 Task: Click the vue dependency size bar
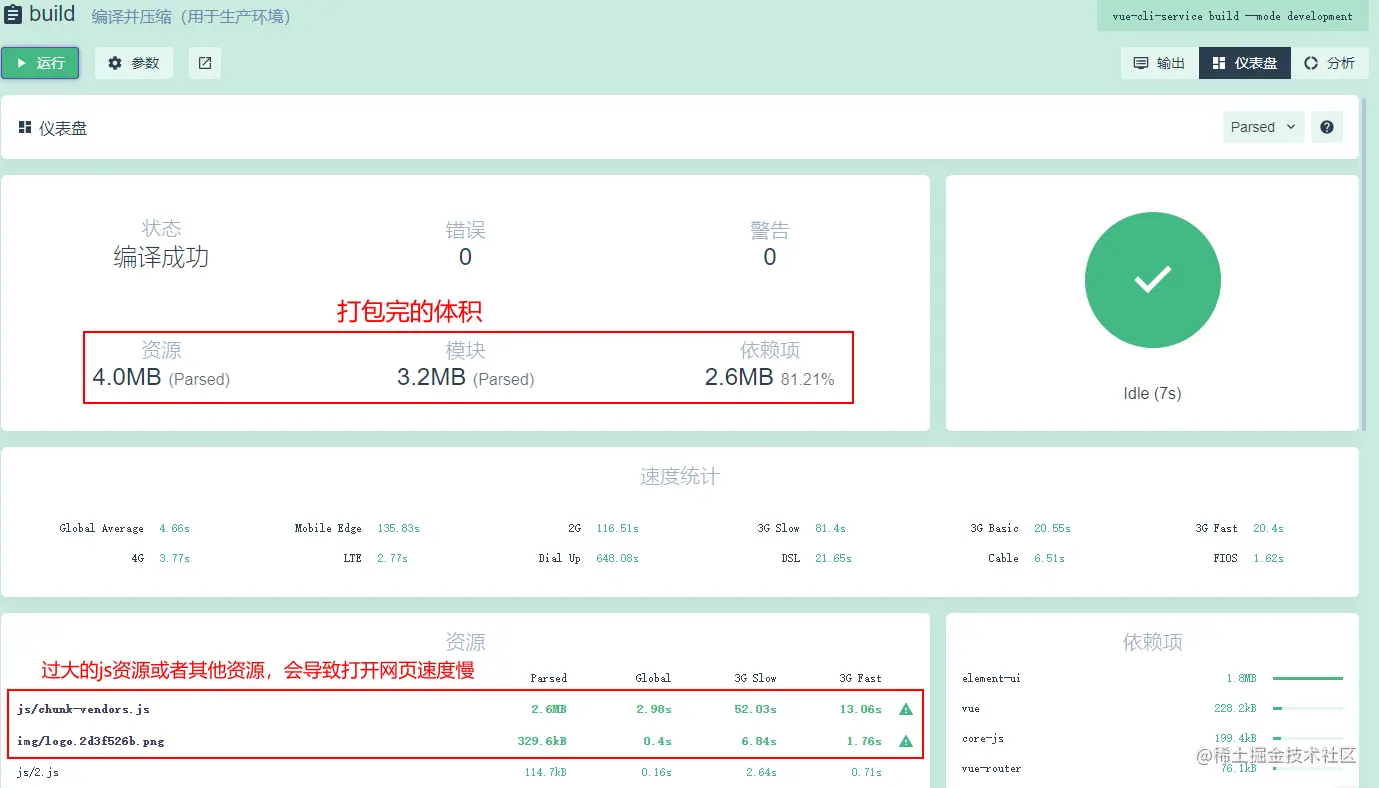(x=1308, y=708)
